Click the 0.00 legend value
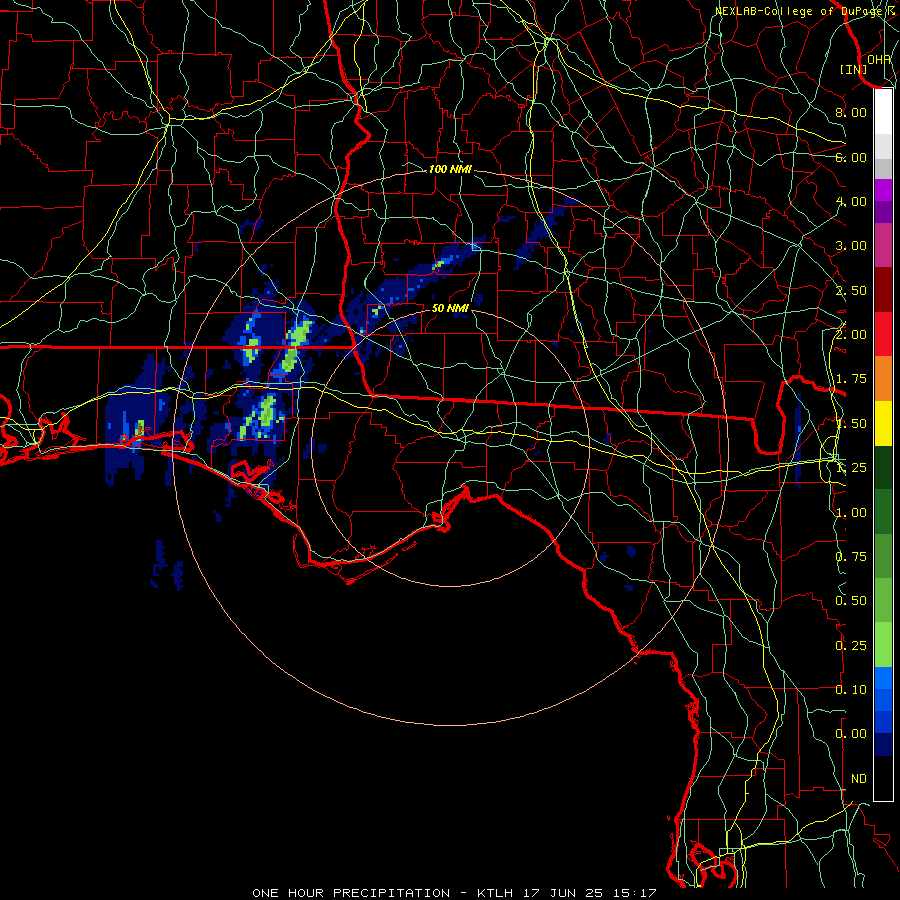Viewport: 900px width, 900px height. [851, 734]
